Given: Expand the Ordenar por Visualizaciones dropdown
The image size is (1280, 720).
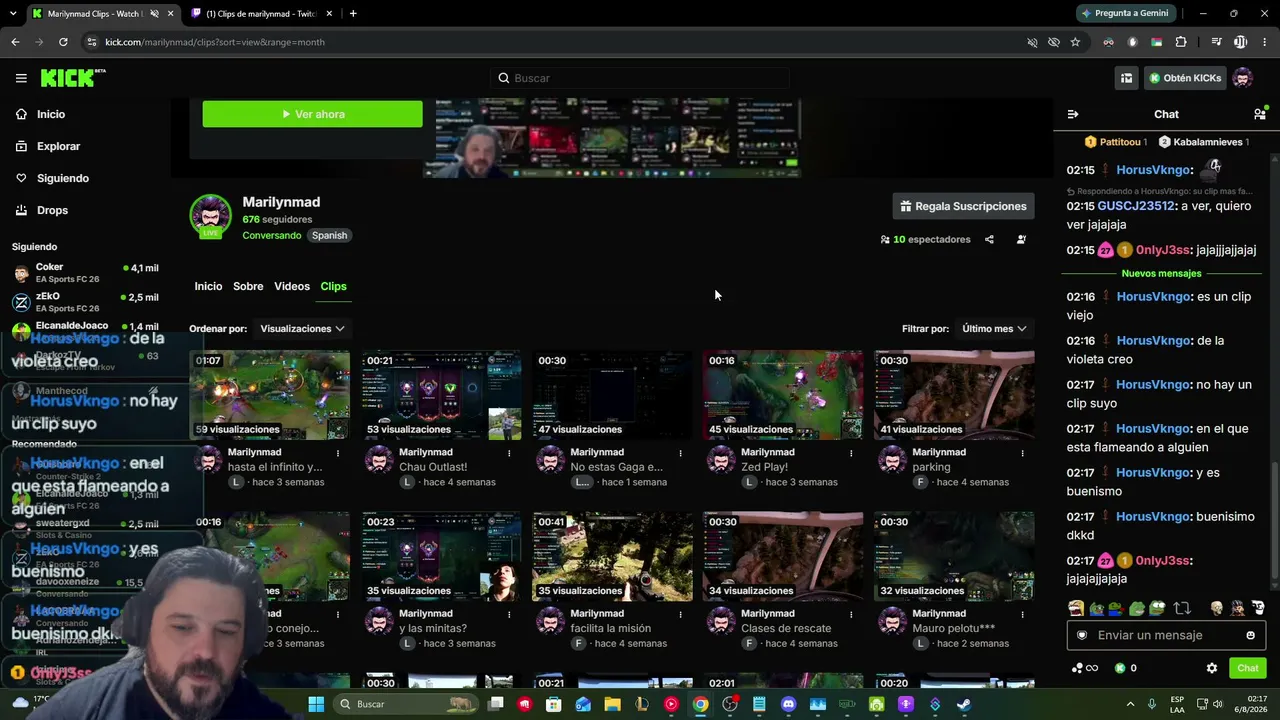Looking at the screenshot, I should point(302,329).
